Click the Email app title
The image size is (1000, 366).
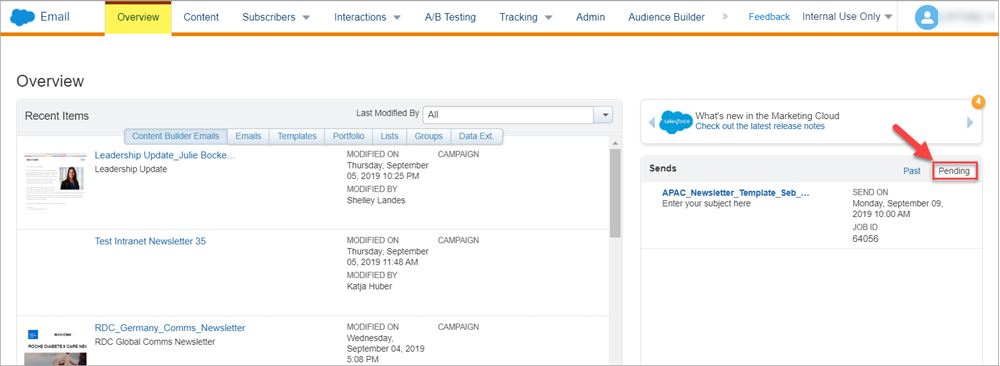coord(55,17)
